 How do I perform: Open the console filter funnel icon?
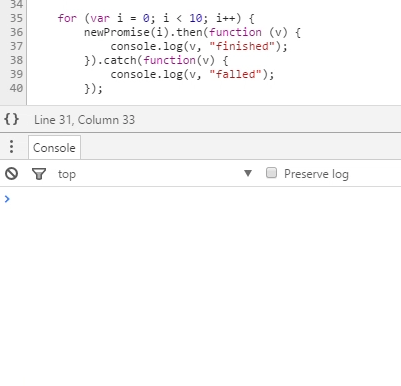(39, 174)
